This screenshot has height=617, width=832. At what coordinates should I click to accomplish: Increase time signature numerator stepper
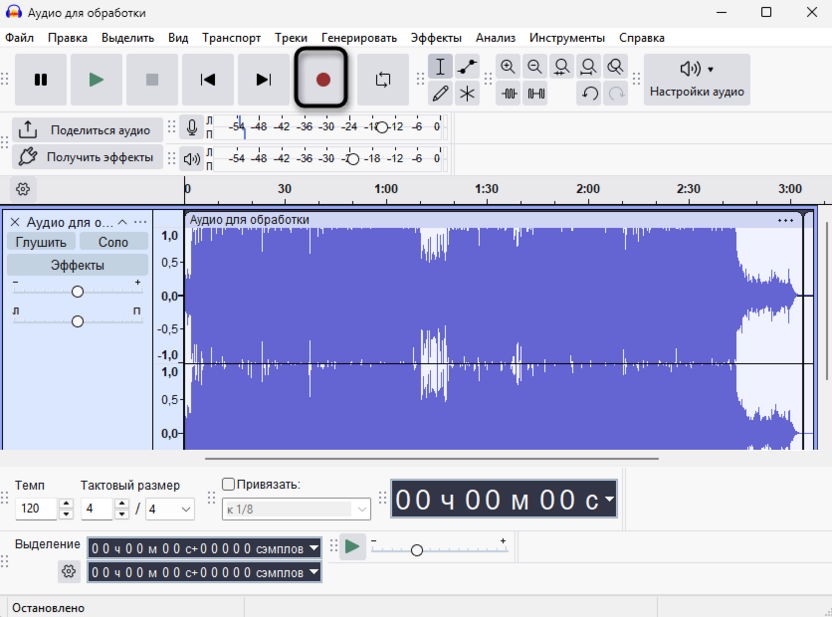pyautogui.click(x=122, y=503)
